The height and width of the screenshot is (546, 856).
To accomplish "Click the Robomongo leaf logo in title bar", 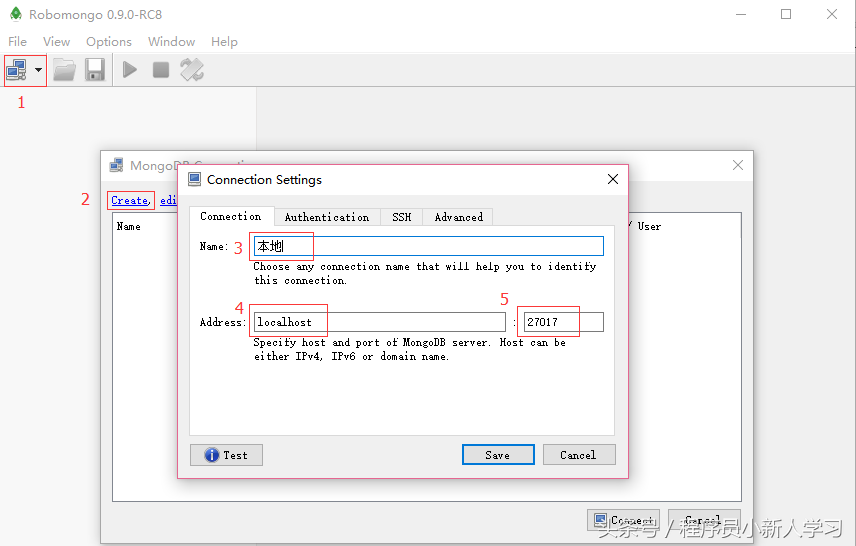I will point(16,14).
